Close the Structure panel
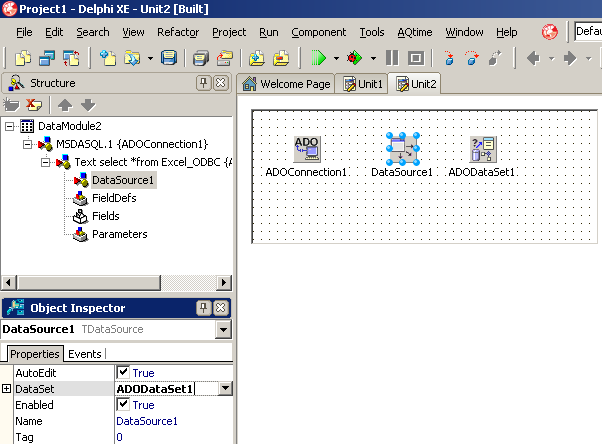Viewport: 602px width, 444px height. (x=221, y=83)
